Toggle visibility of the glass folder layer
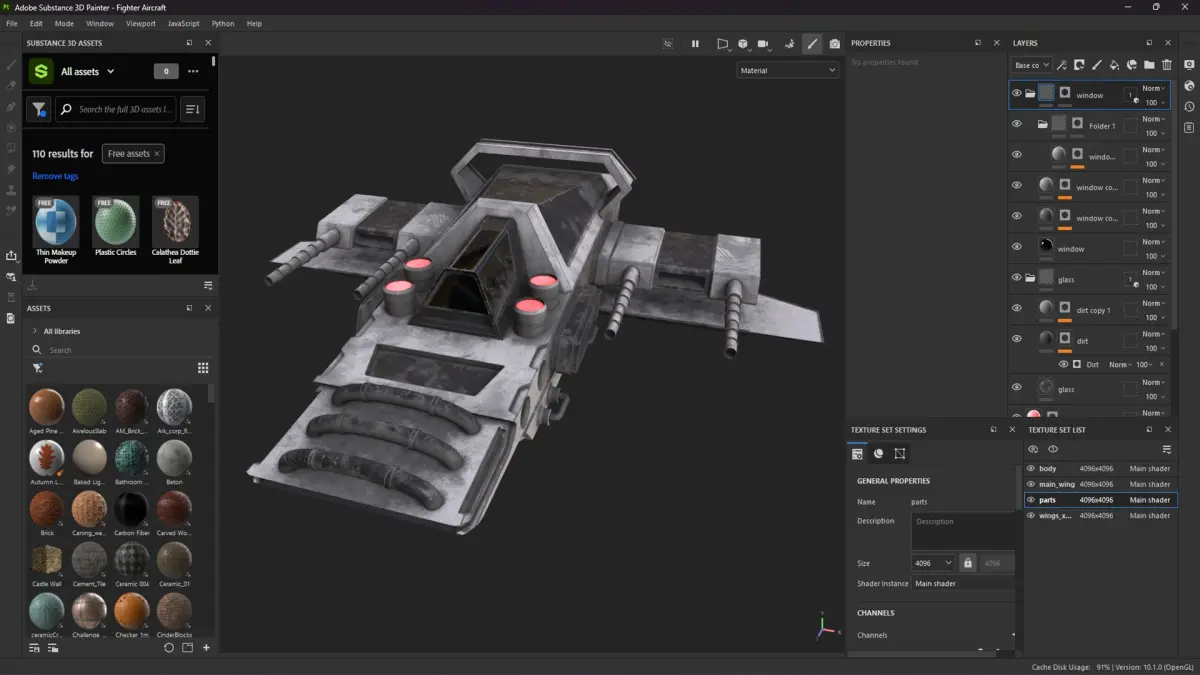Viewport: 1200px width, 675px height. click(1016, 278)
